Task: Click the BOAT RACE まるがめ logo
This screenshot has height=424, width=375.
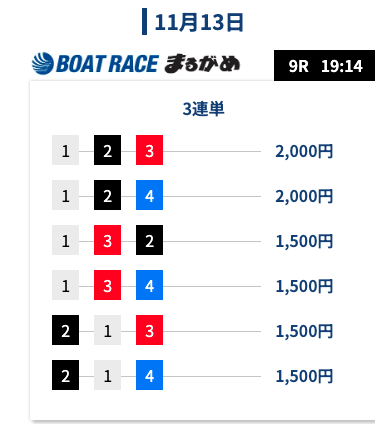Action: (136, 63)
